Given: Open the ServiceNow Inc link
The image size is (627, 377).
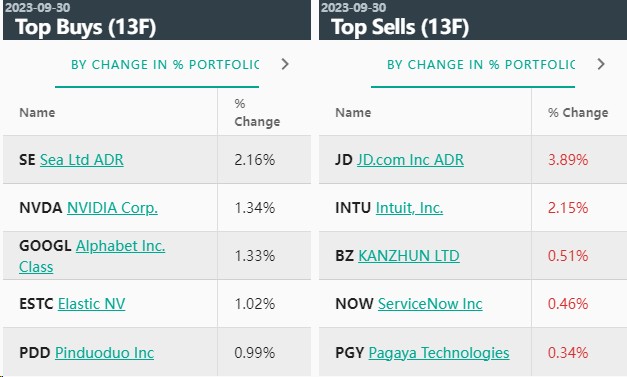Looking at the screenshot, I should point(430,304).
